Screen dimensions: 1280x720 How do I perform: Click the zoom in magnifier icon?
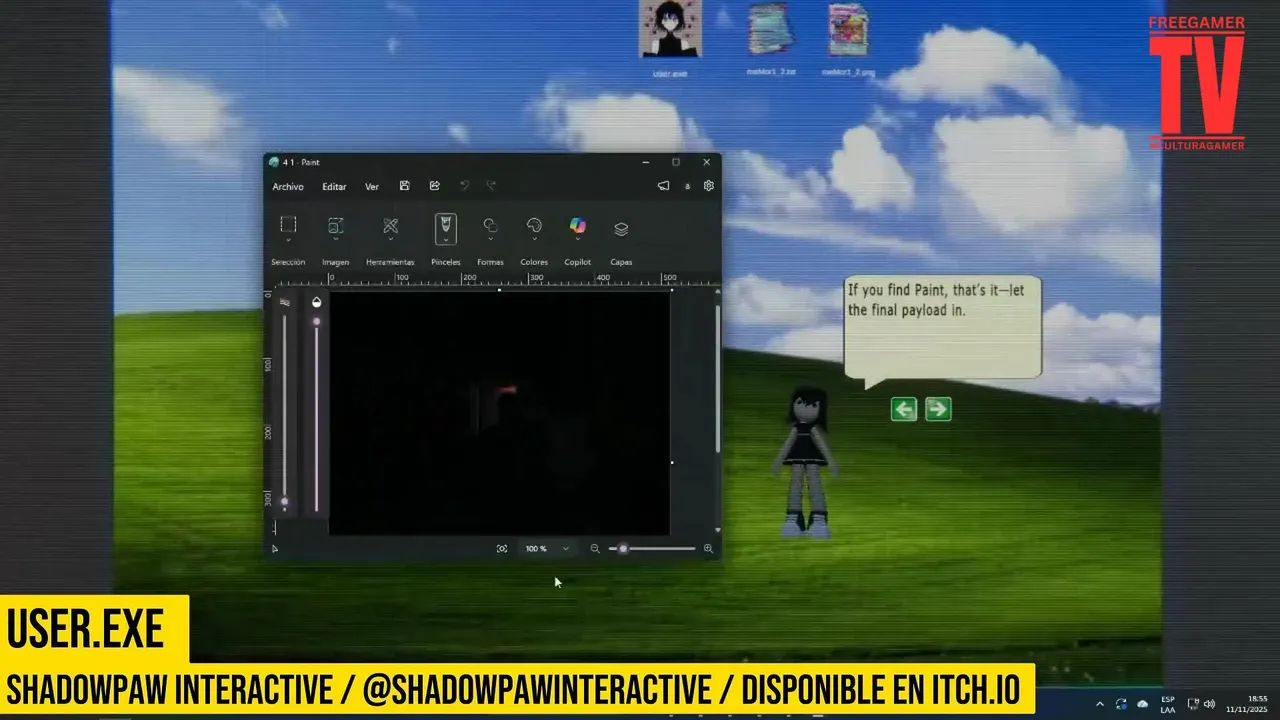click(x=708, y=549)
